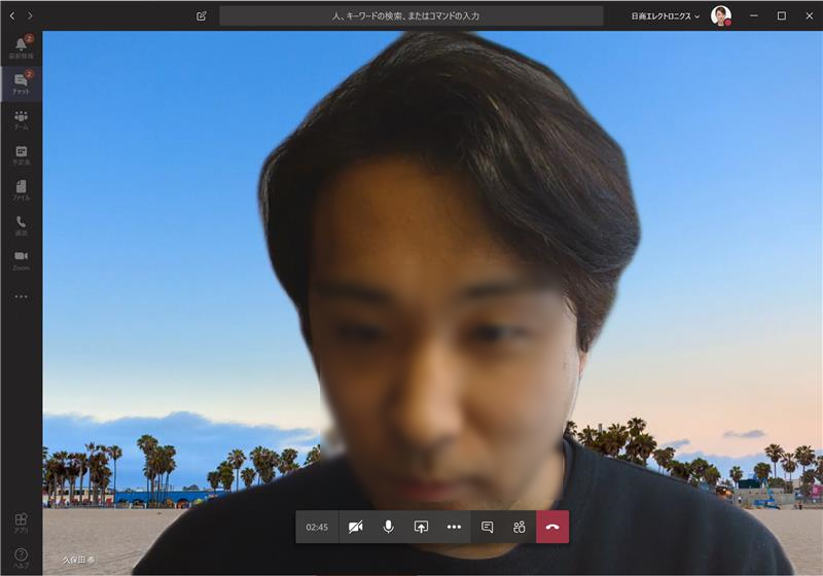823x576 pixels.
Task: Hang up the call
Action: tap(552, 527)
